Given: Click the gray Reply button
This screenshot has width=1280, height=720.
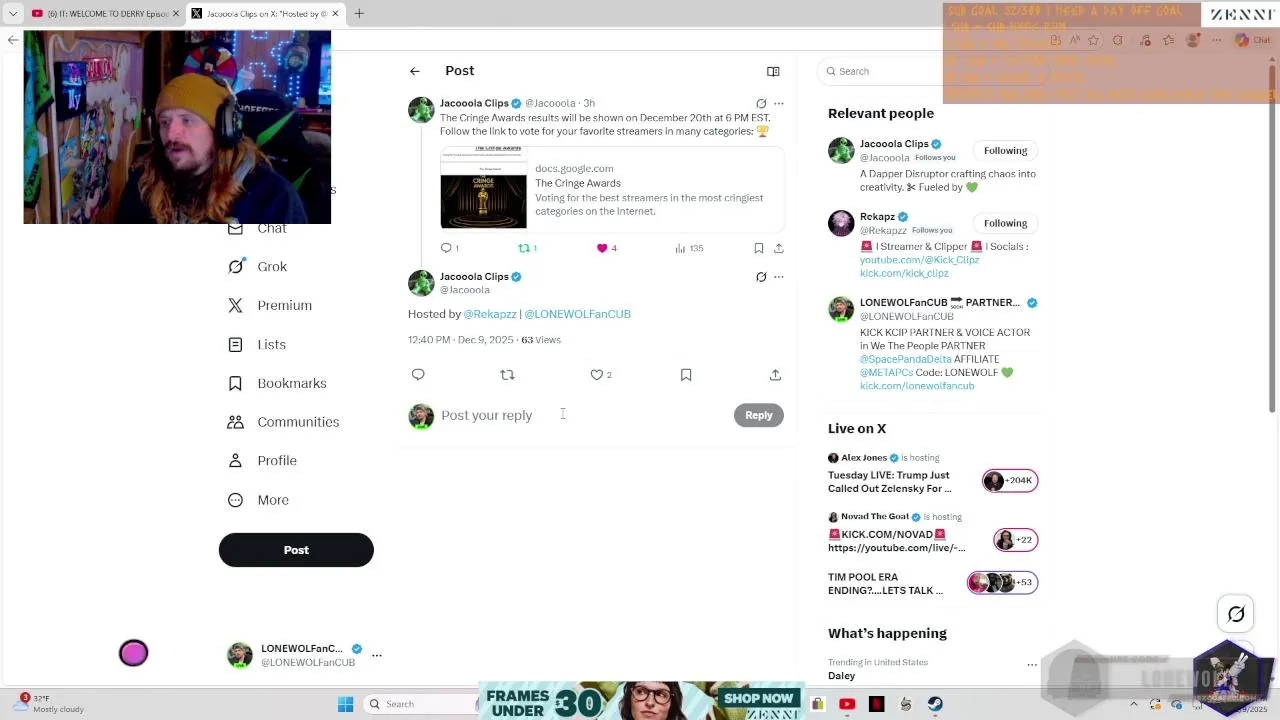Looking at the screenshot, I should pos(758,415).
